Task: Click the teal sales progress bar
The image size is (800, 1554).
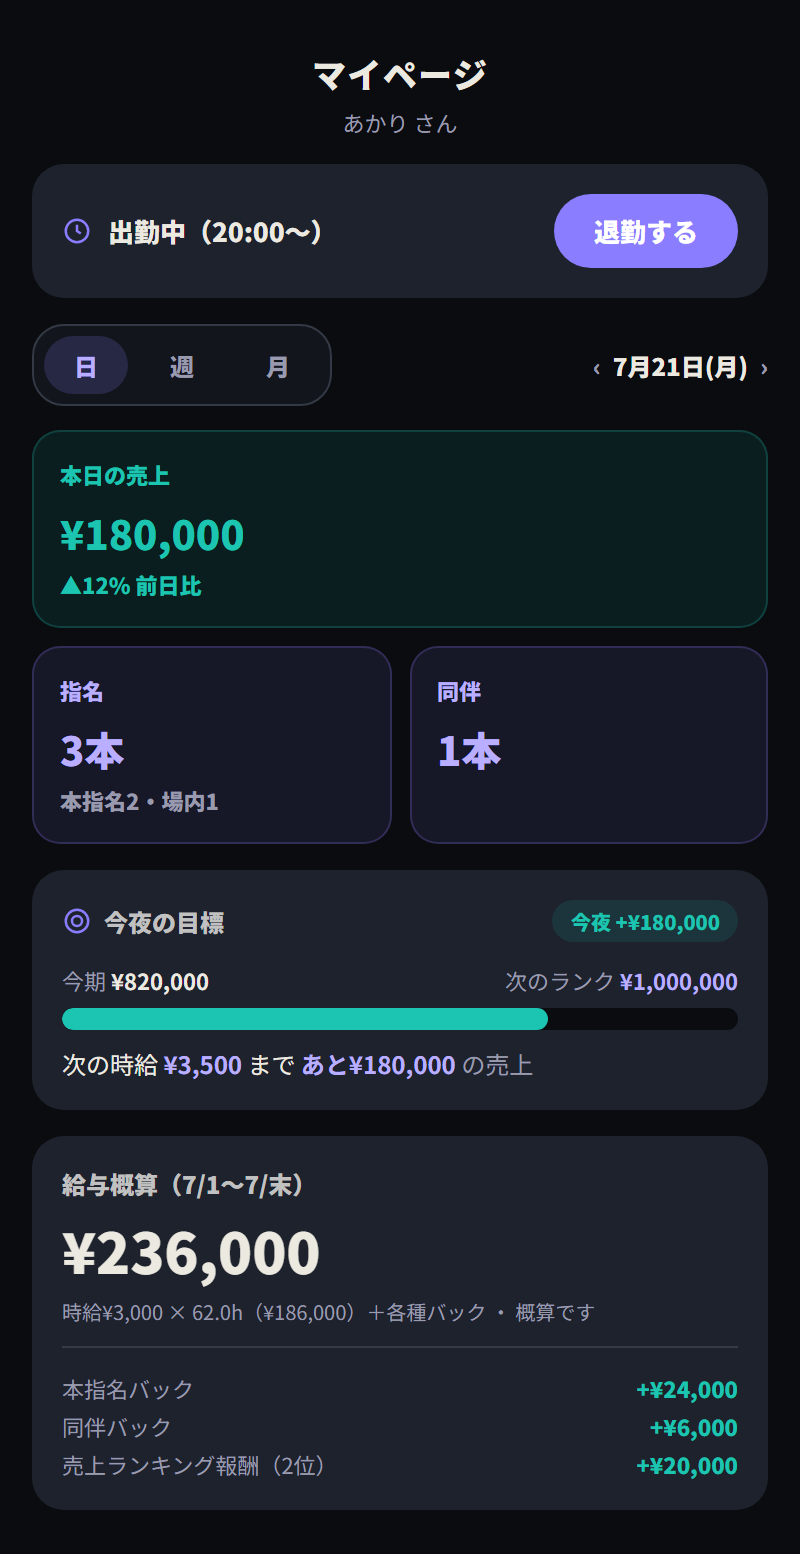Action: point(400,1019)
